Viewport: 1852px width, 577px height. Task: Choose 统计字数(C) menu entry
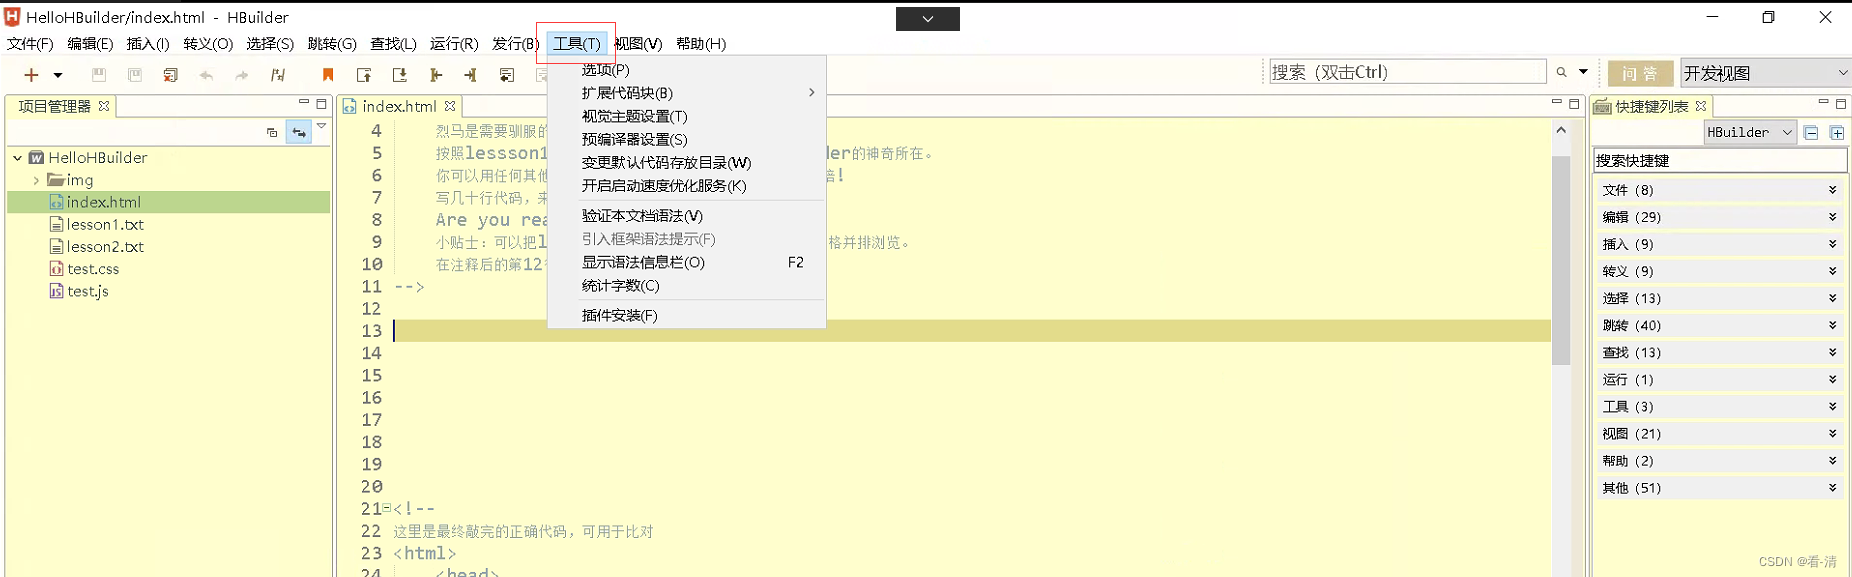pos(687,285)
